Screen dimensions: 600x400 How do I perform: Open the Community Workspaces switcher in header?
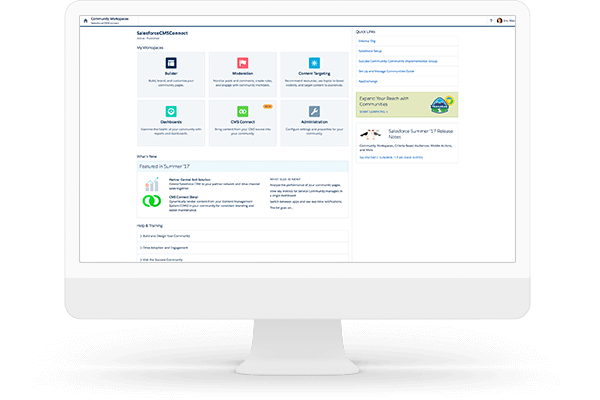109,21
